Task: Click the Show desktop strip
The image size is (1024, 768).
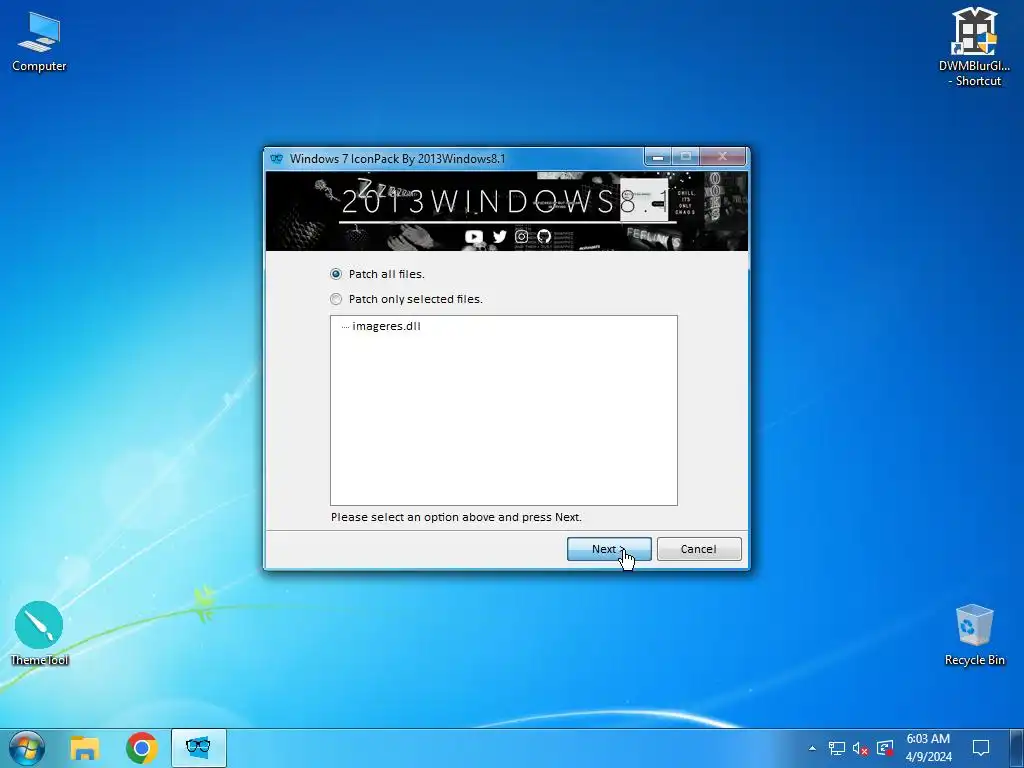Action: (1017, 748)
